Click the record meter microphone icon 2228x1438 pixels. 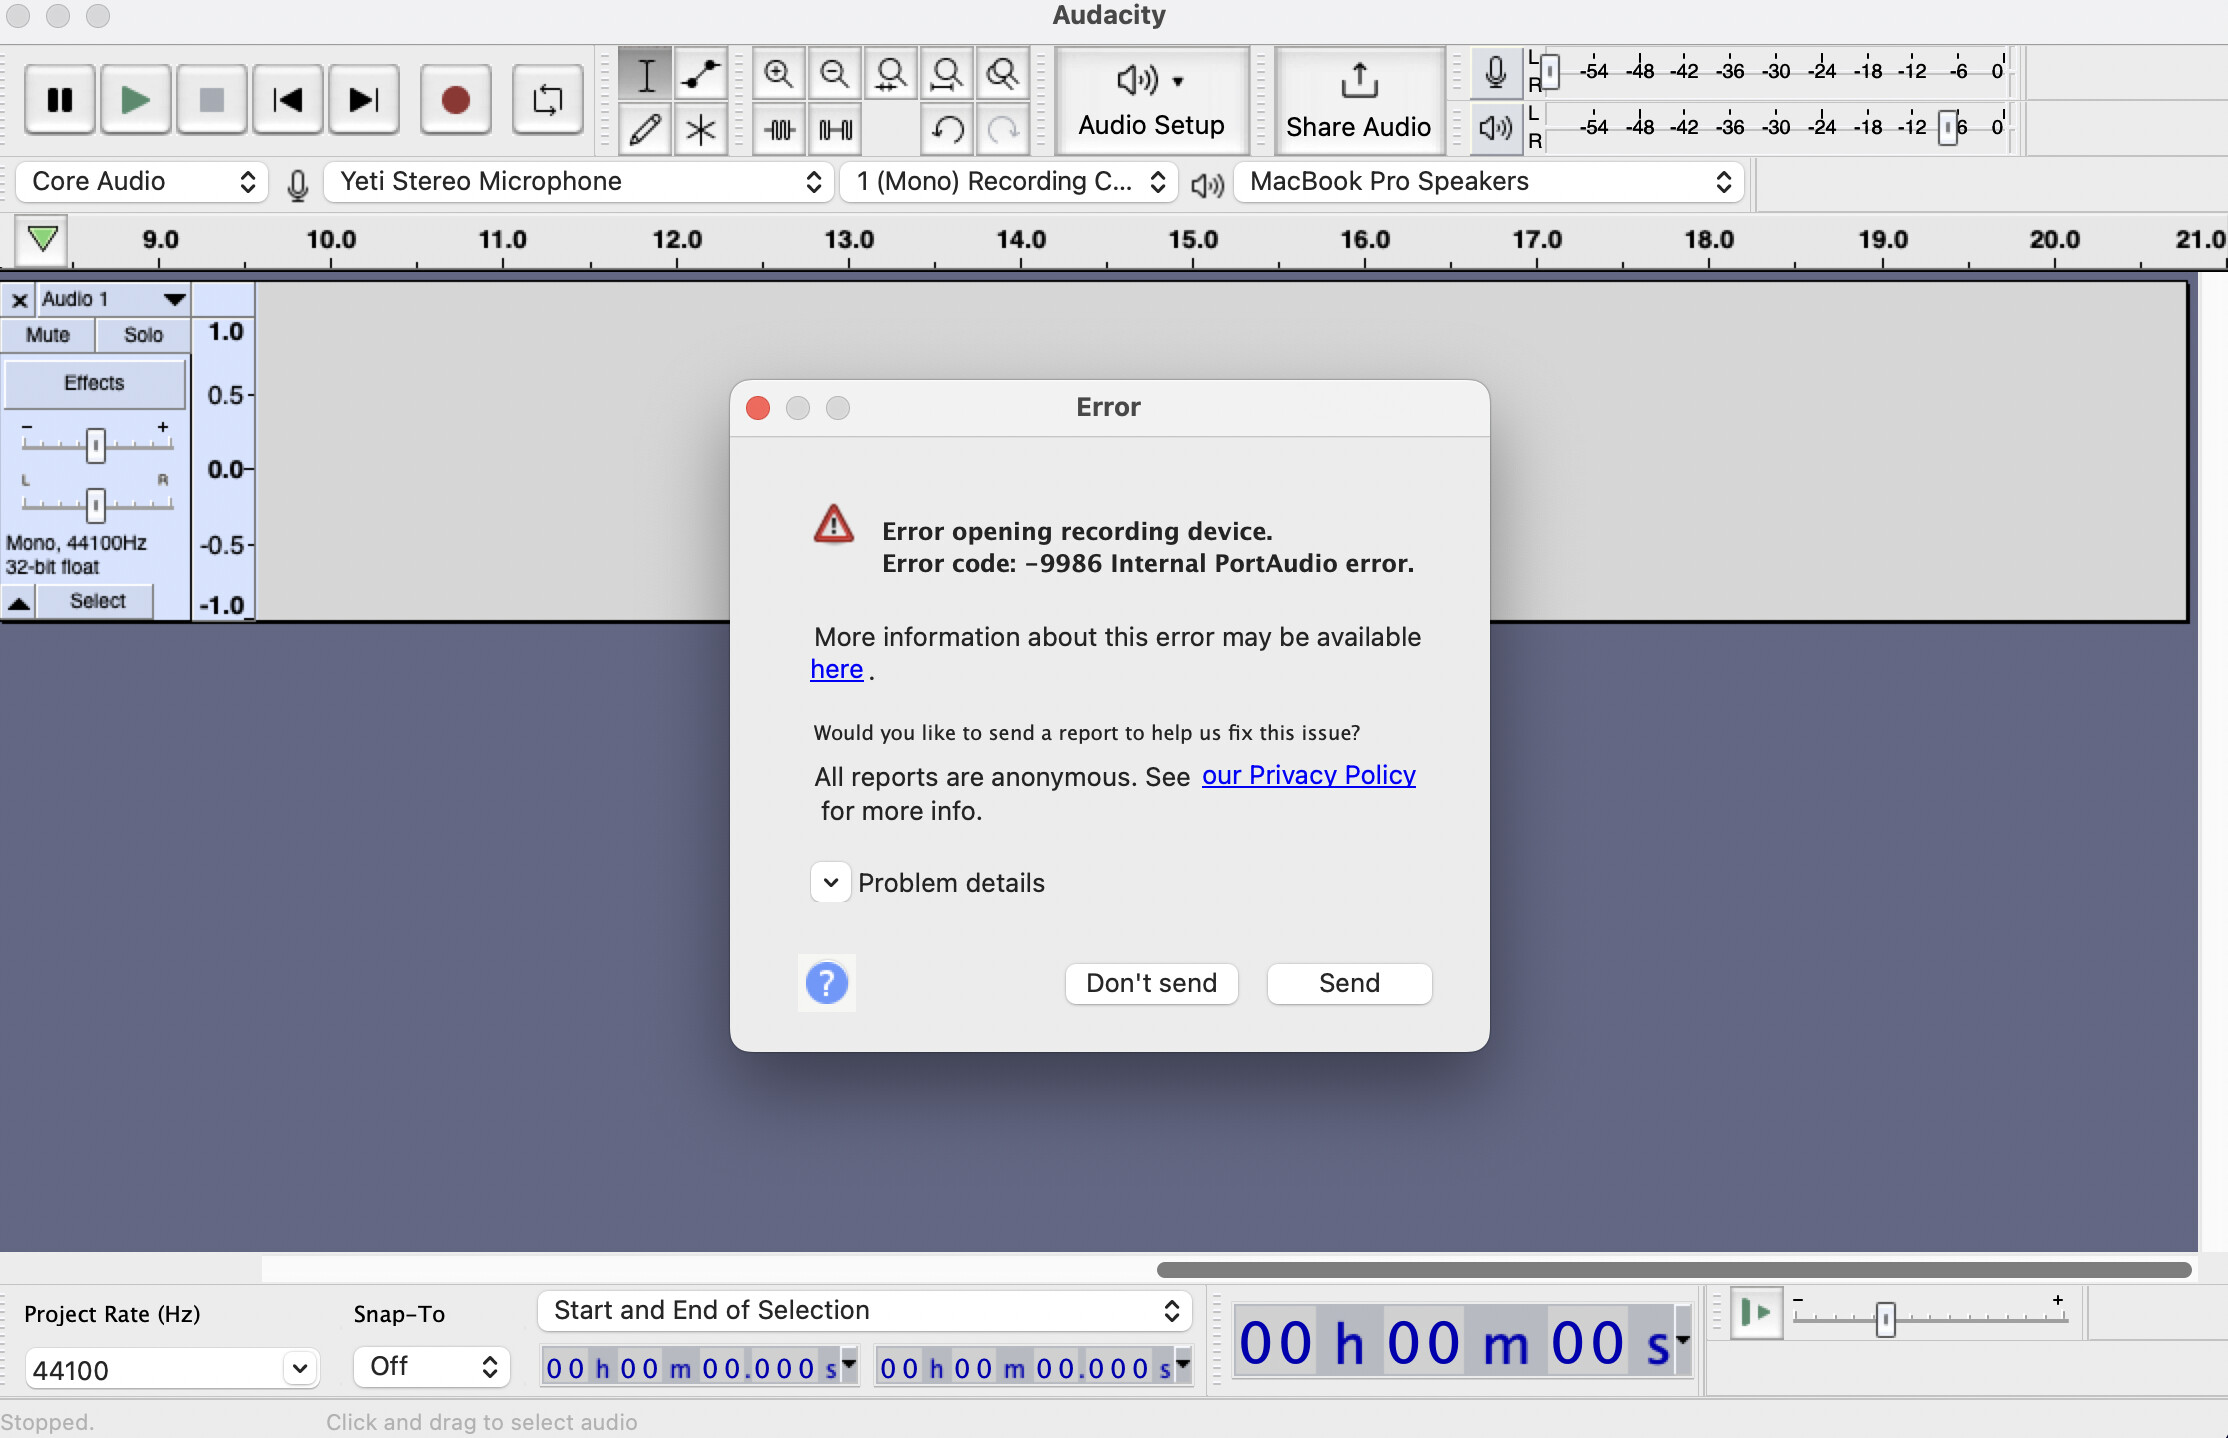1495,72
